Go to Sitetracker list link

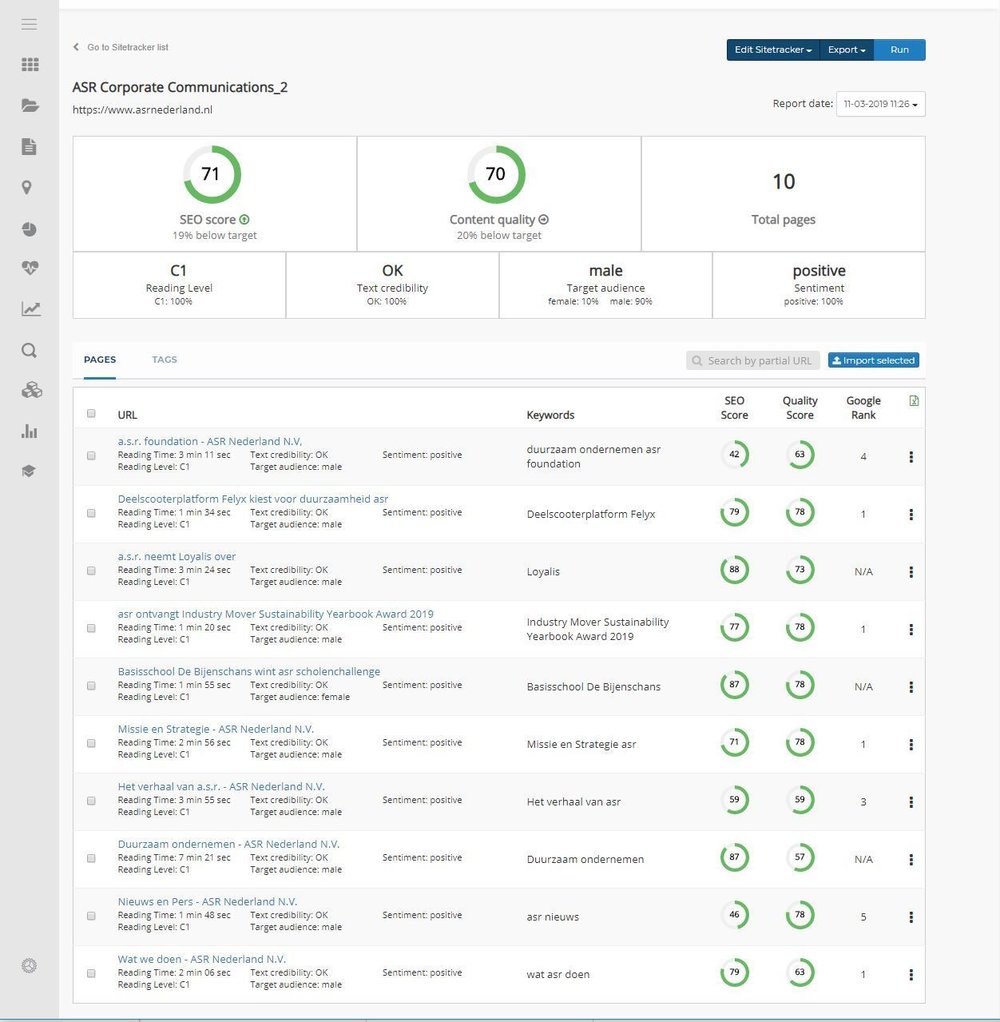(x=121, y=47)
